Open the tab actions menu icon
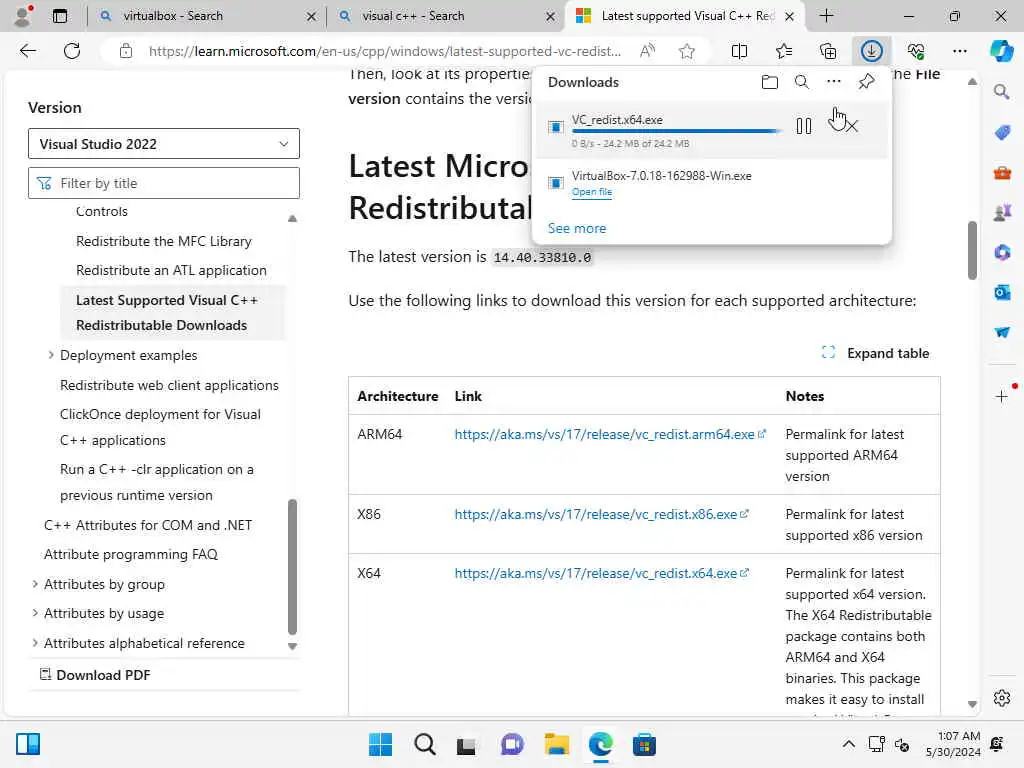 [x=59, y=16]
